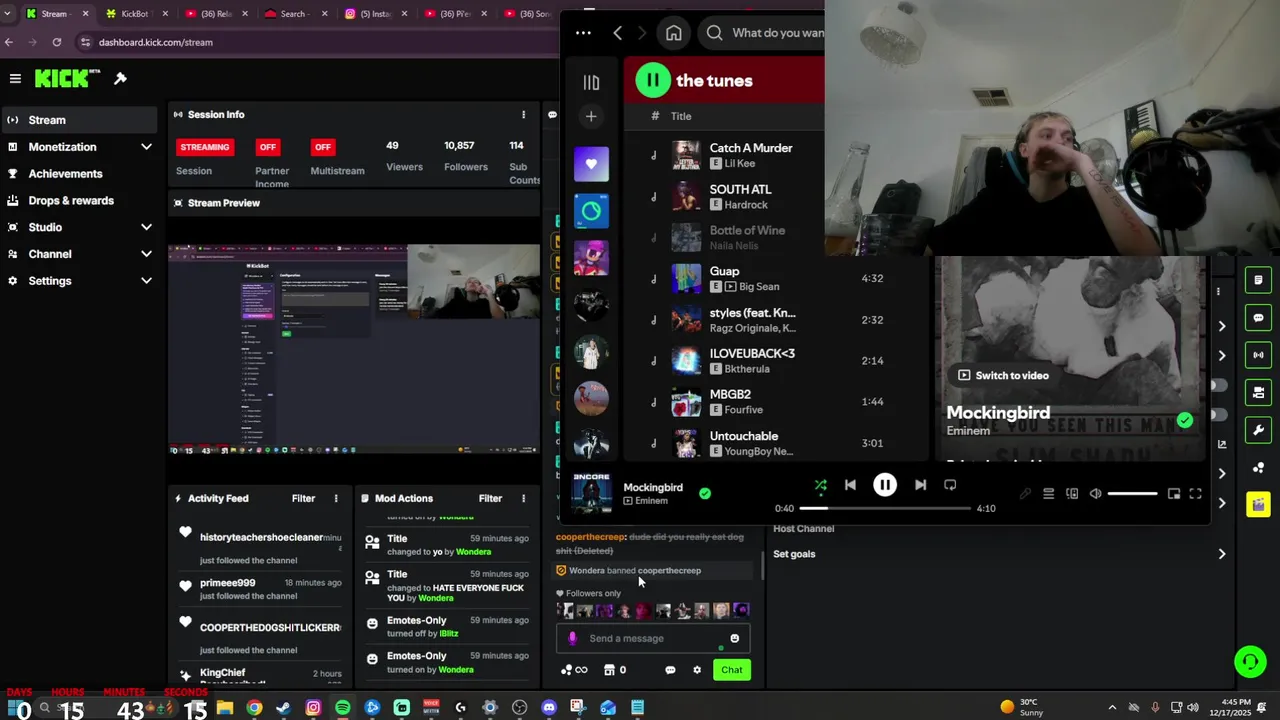Adjust Spotify volume slider
This screenshot has height=720, width=1280.
1133,494
